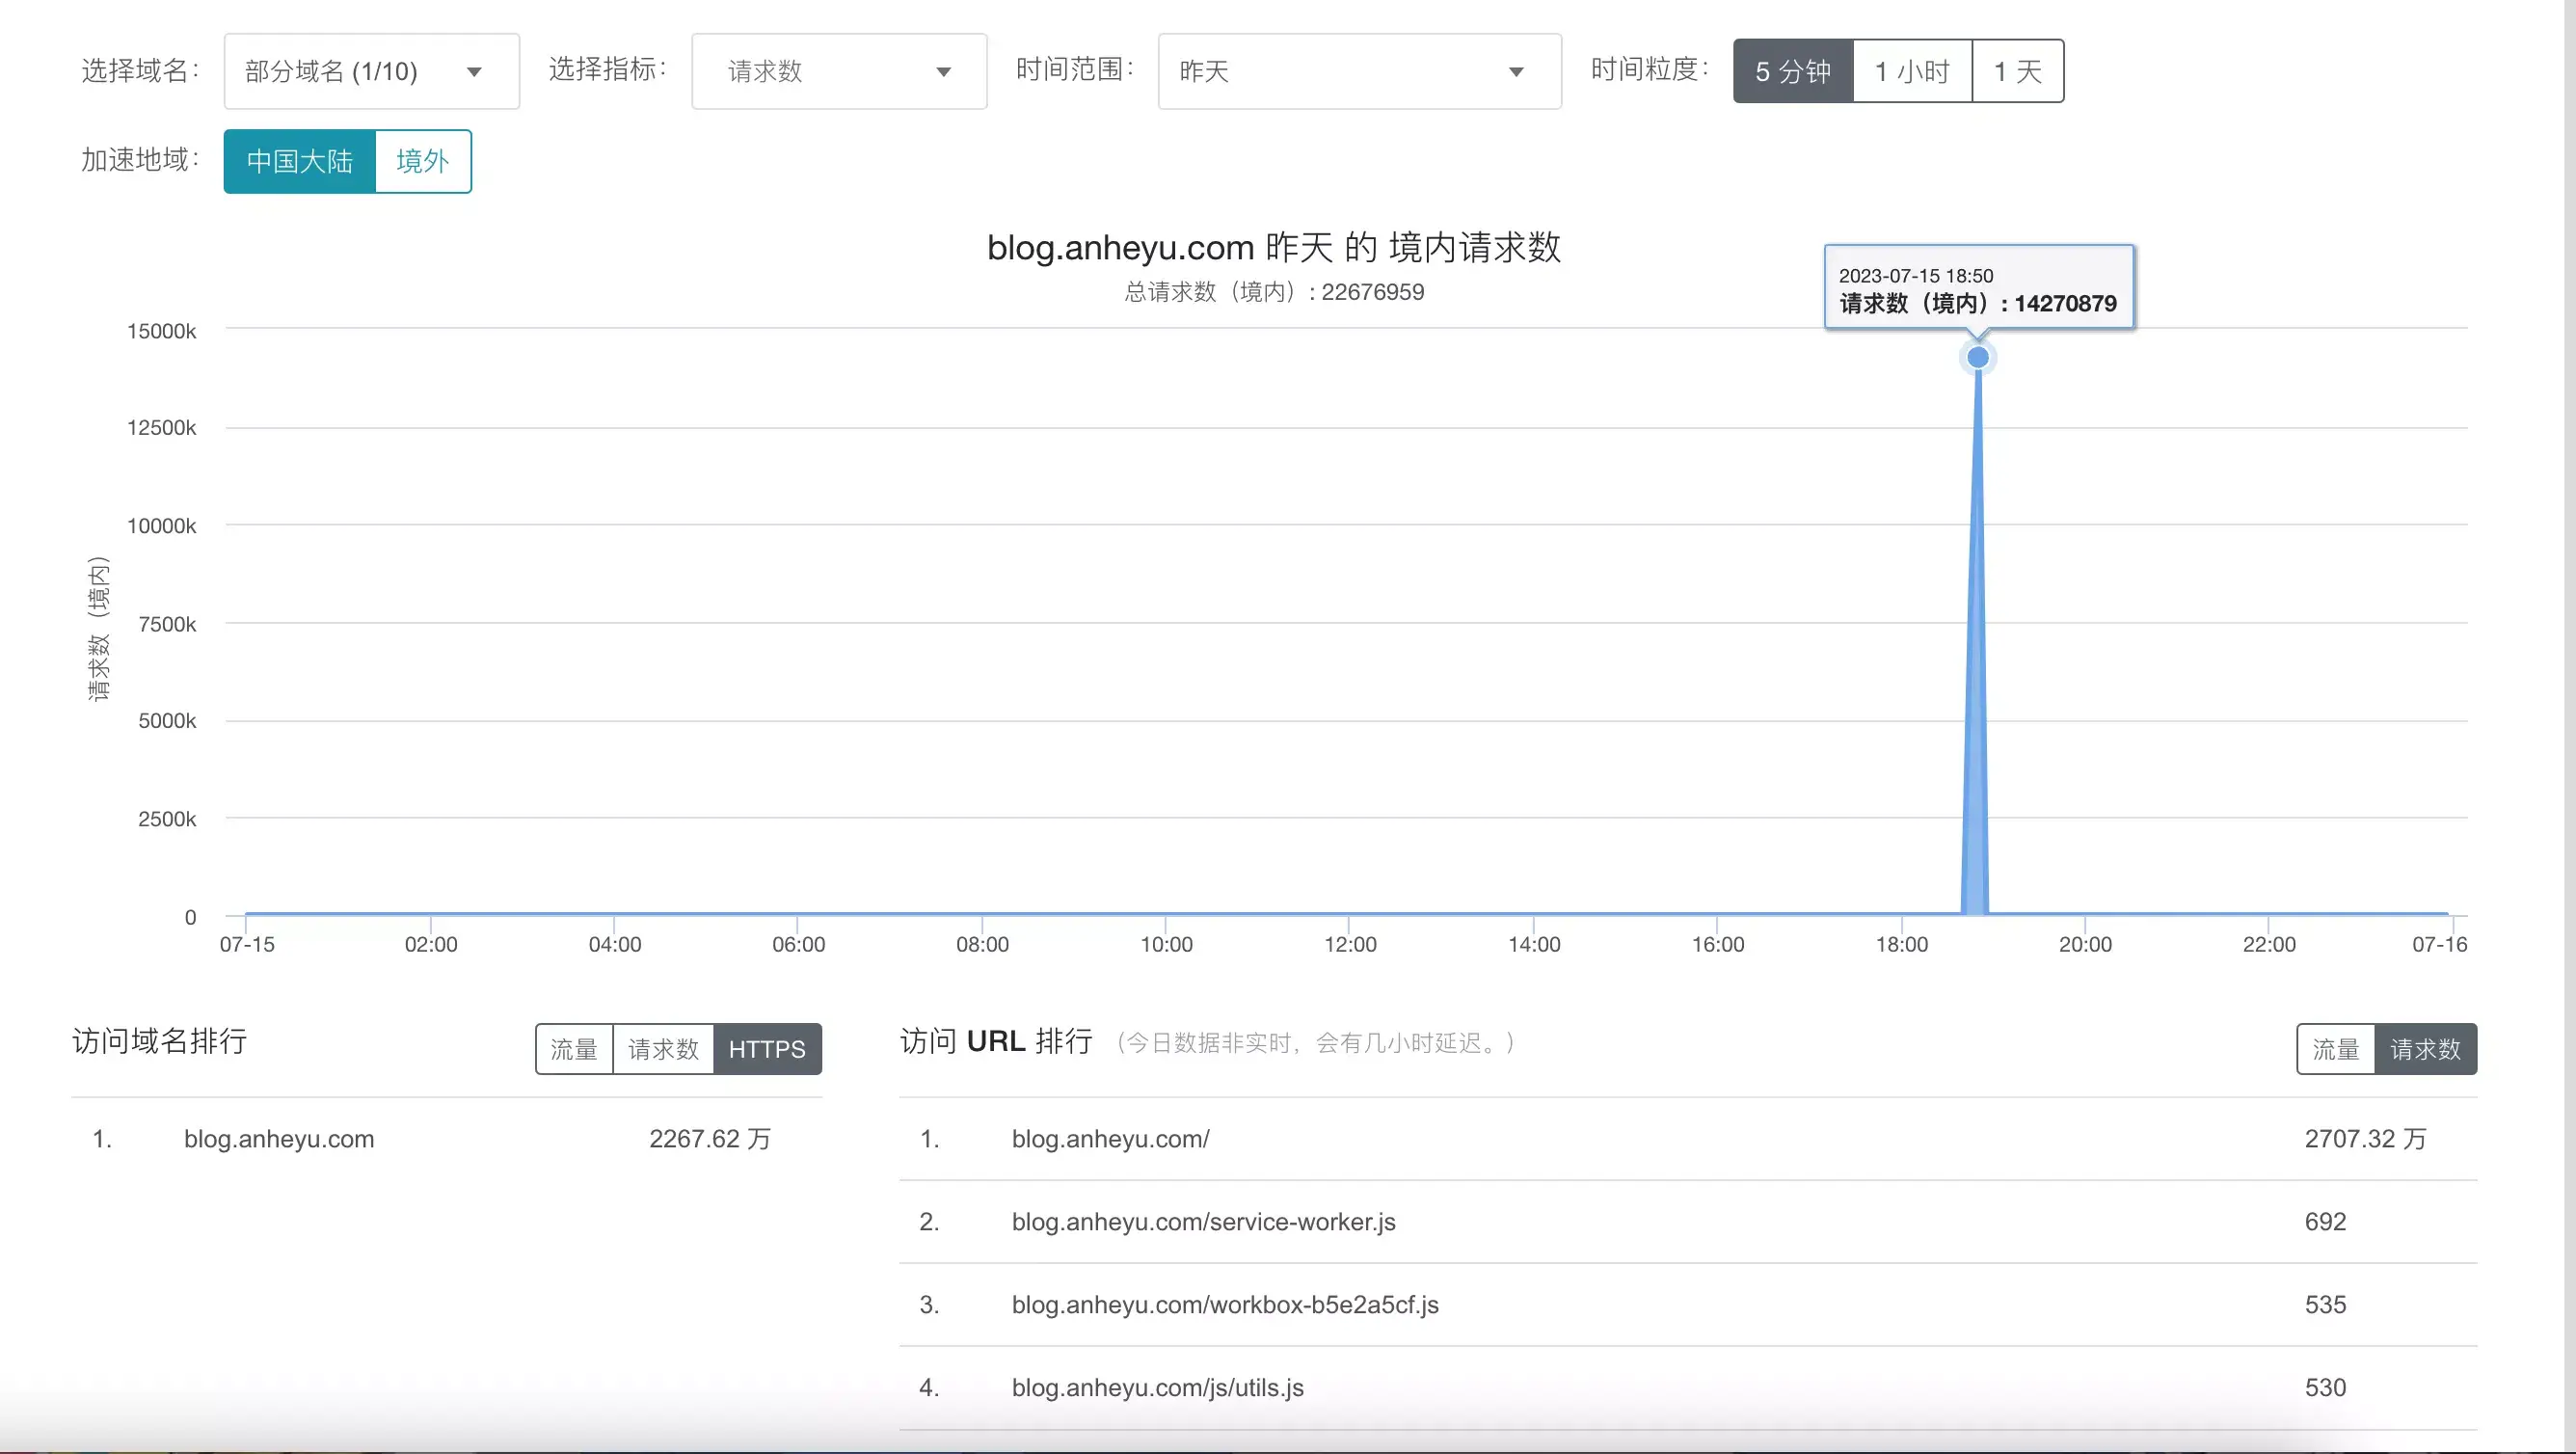Select 流量 in the URL ranking panel
Viewport: 2576px width, 1454px height.
2337,1049
